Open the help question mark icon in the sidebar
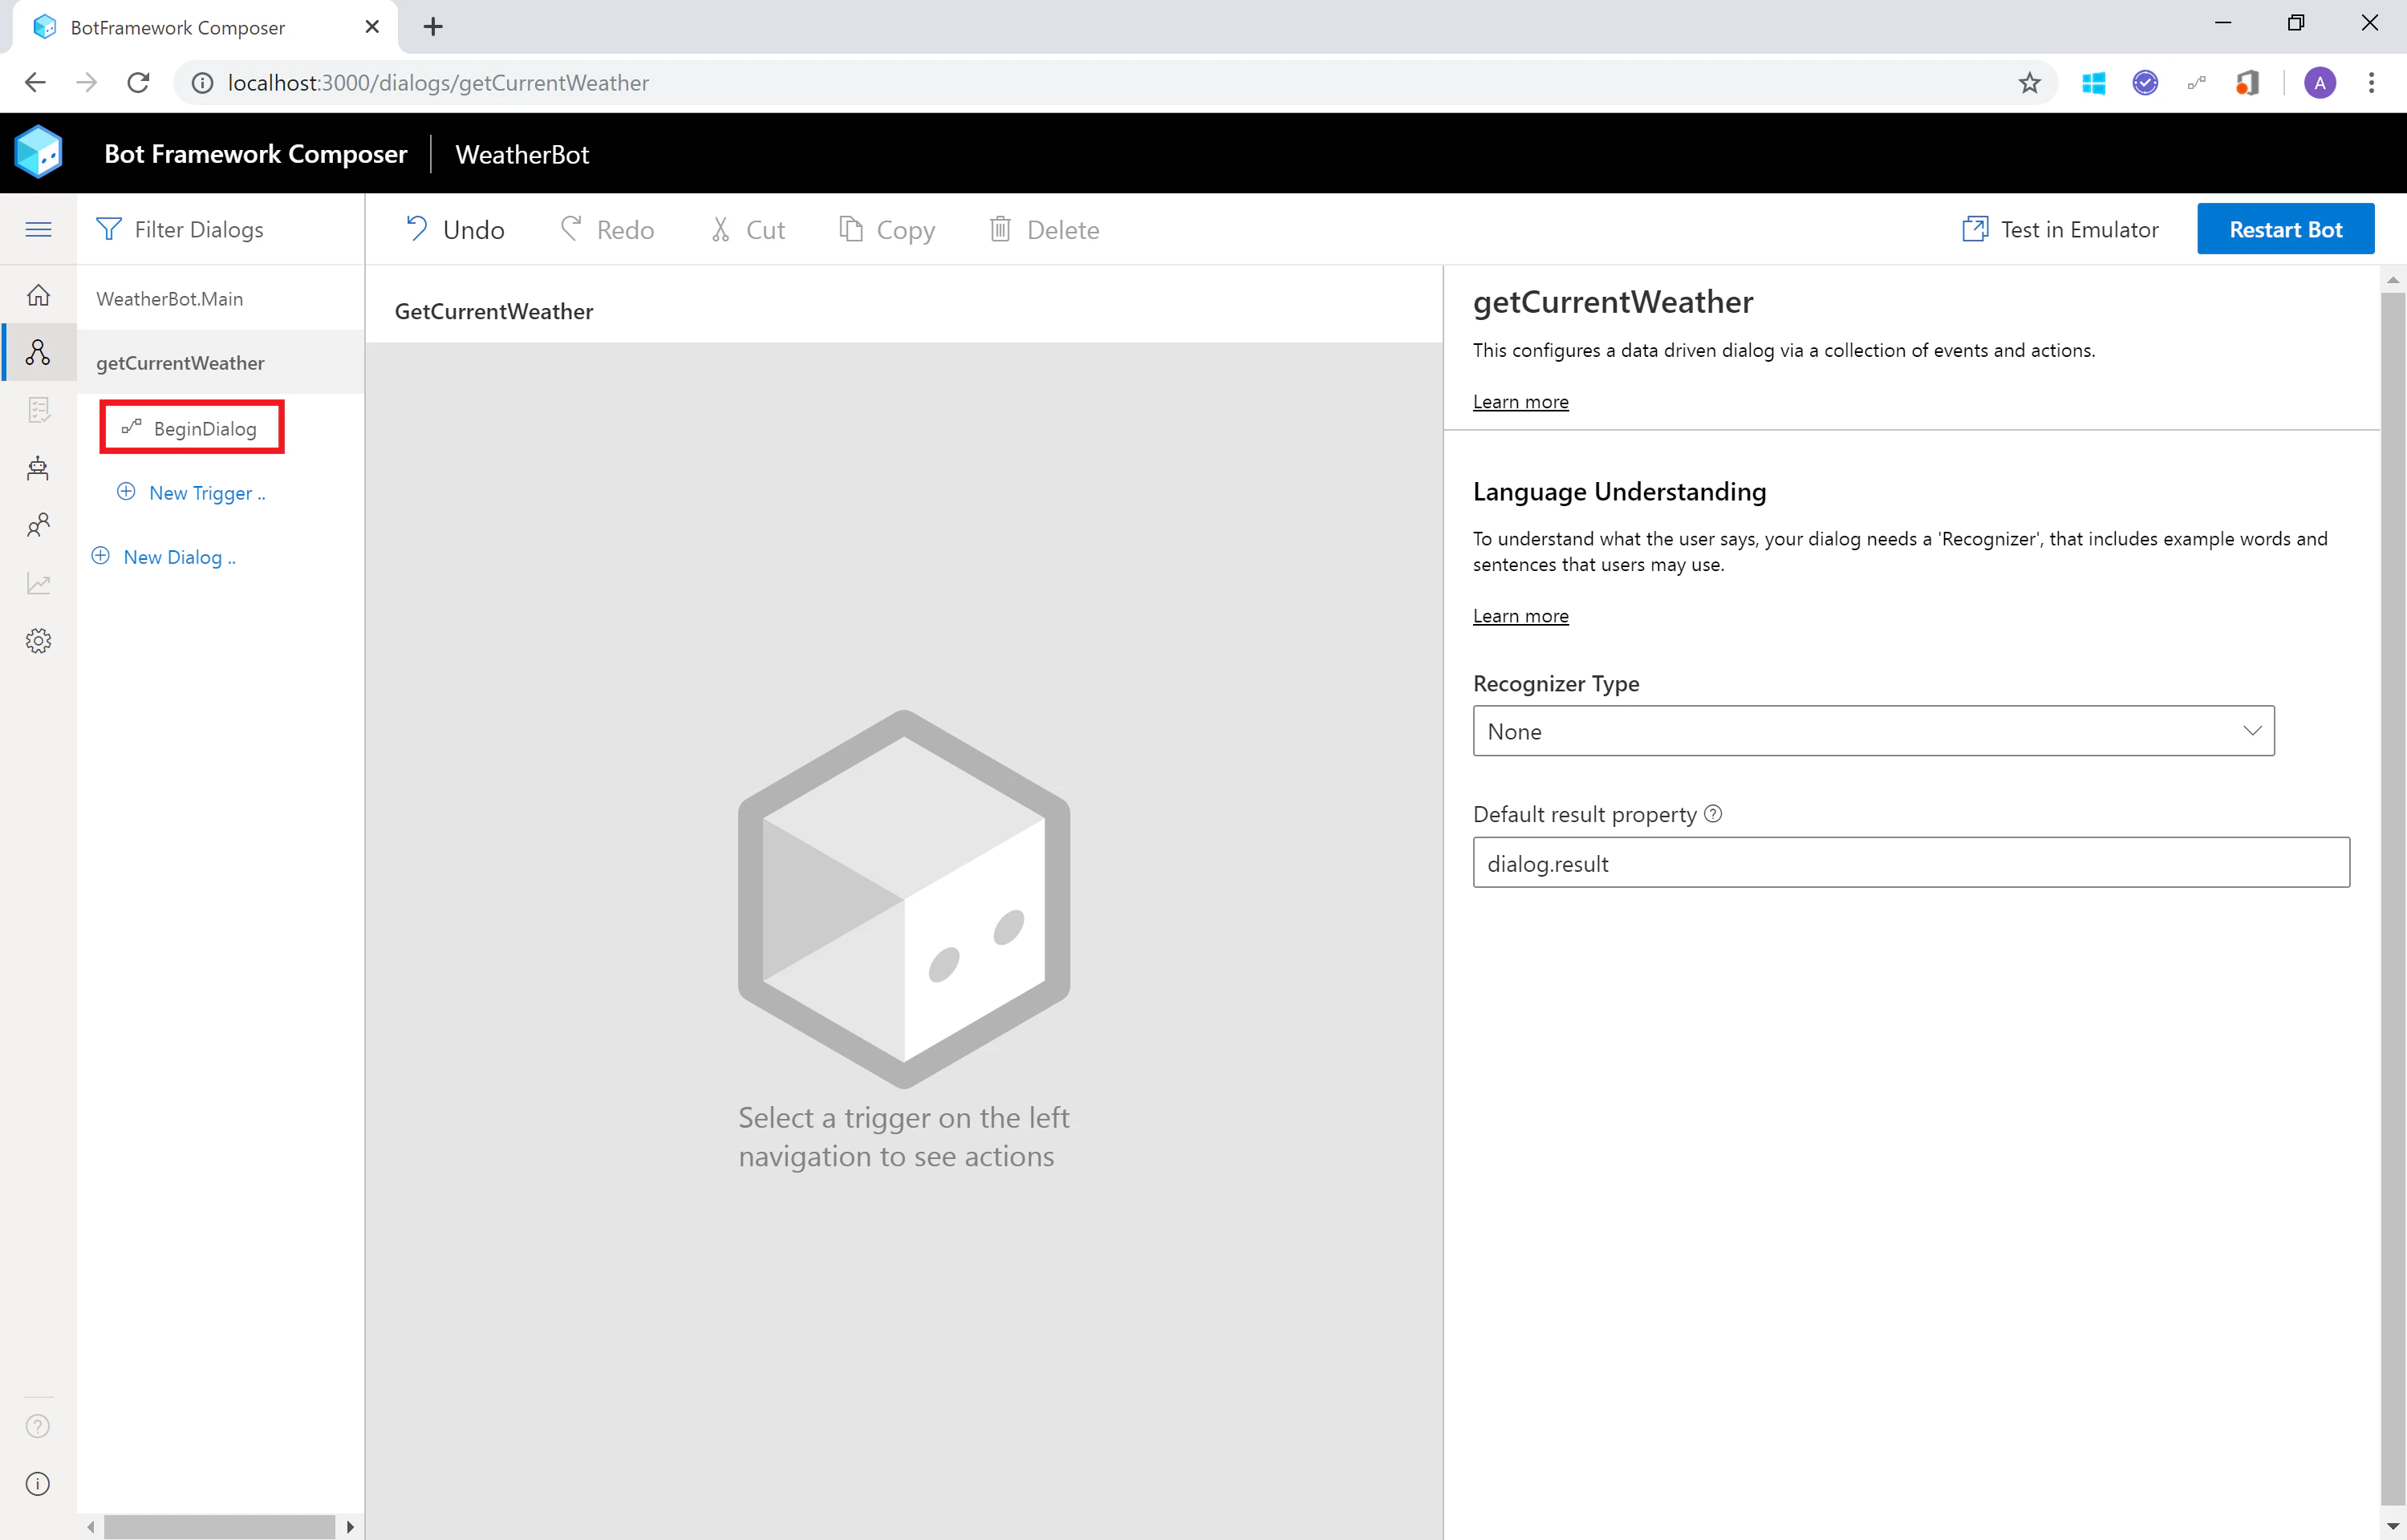 point(38,1426)
